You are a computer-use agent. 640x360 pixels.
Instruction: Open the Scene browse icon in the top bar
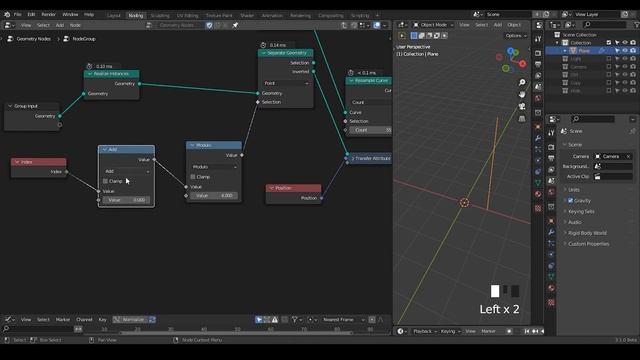coord(477,14)
